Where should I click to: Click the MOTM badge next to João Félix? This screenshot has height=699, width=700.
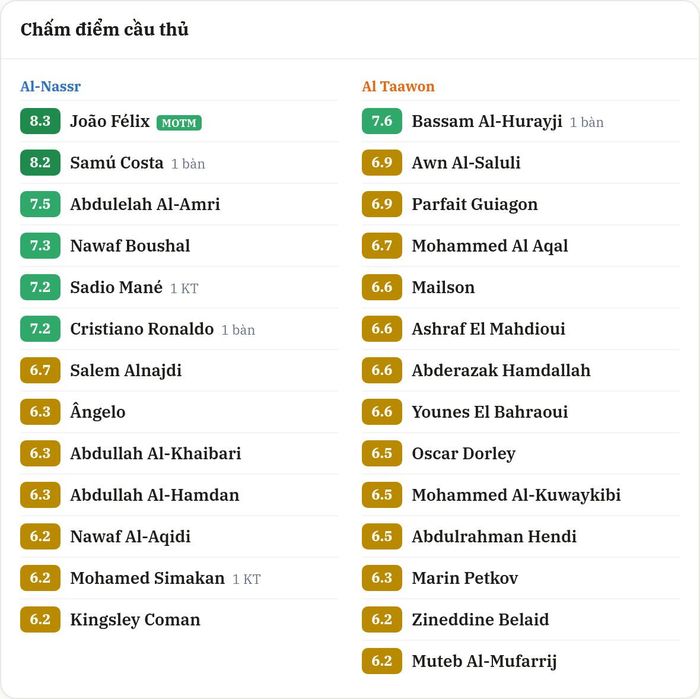[179, 123]
